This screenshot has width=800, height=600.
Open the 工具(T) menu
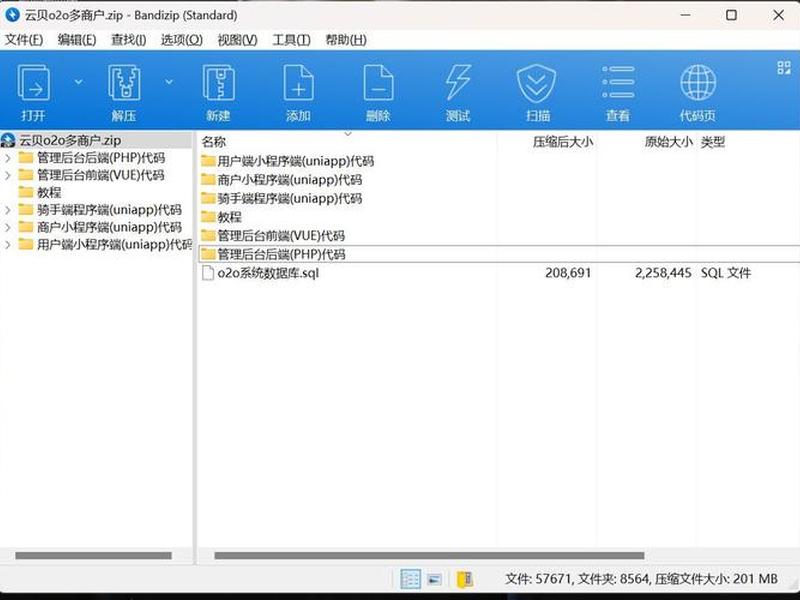tap(291, 40)
